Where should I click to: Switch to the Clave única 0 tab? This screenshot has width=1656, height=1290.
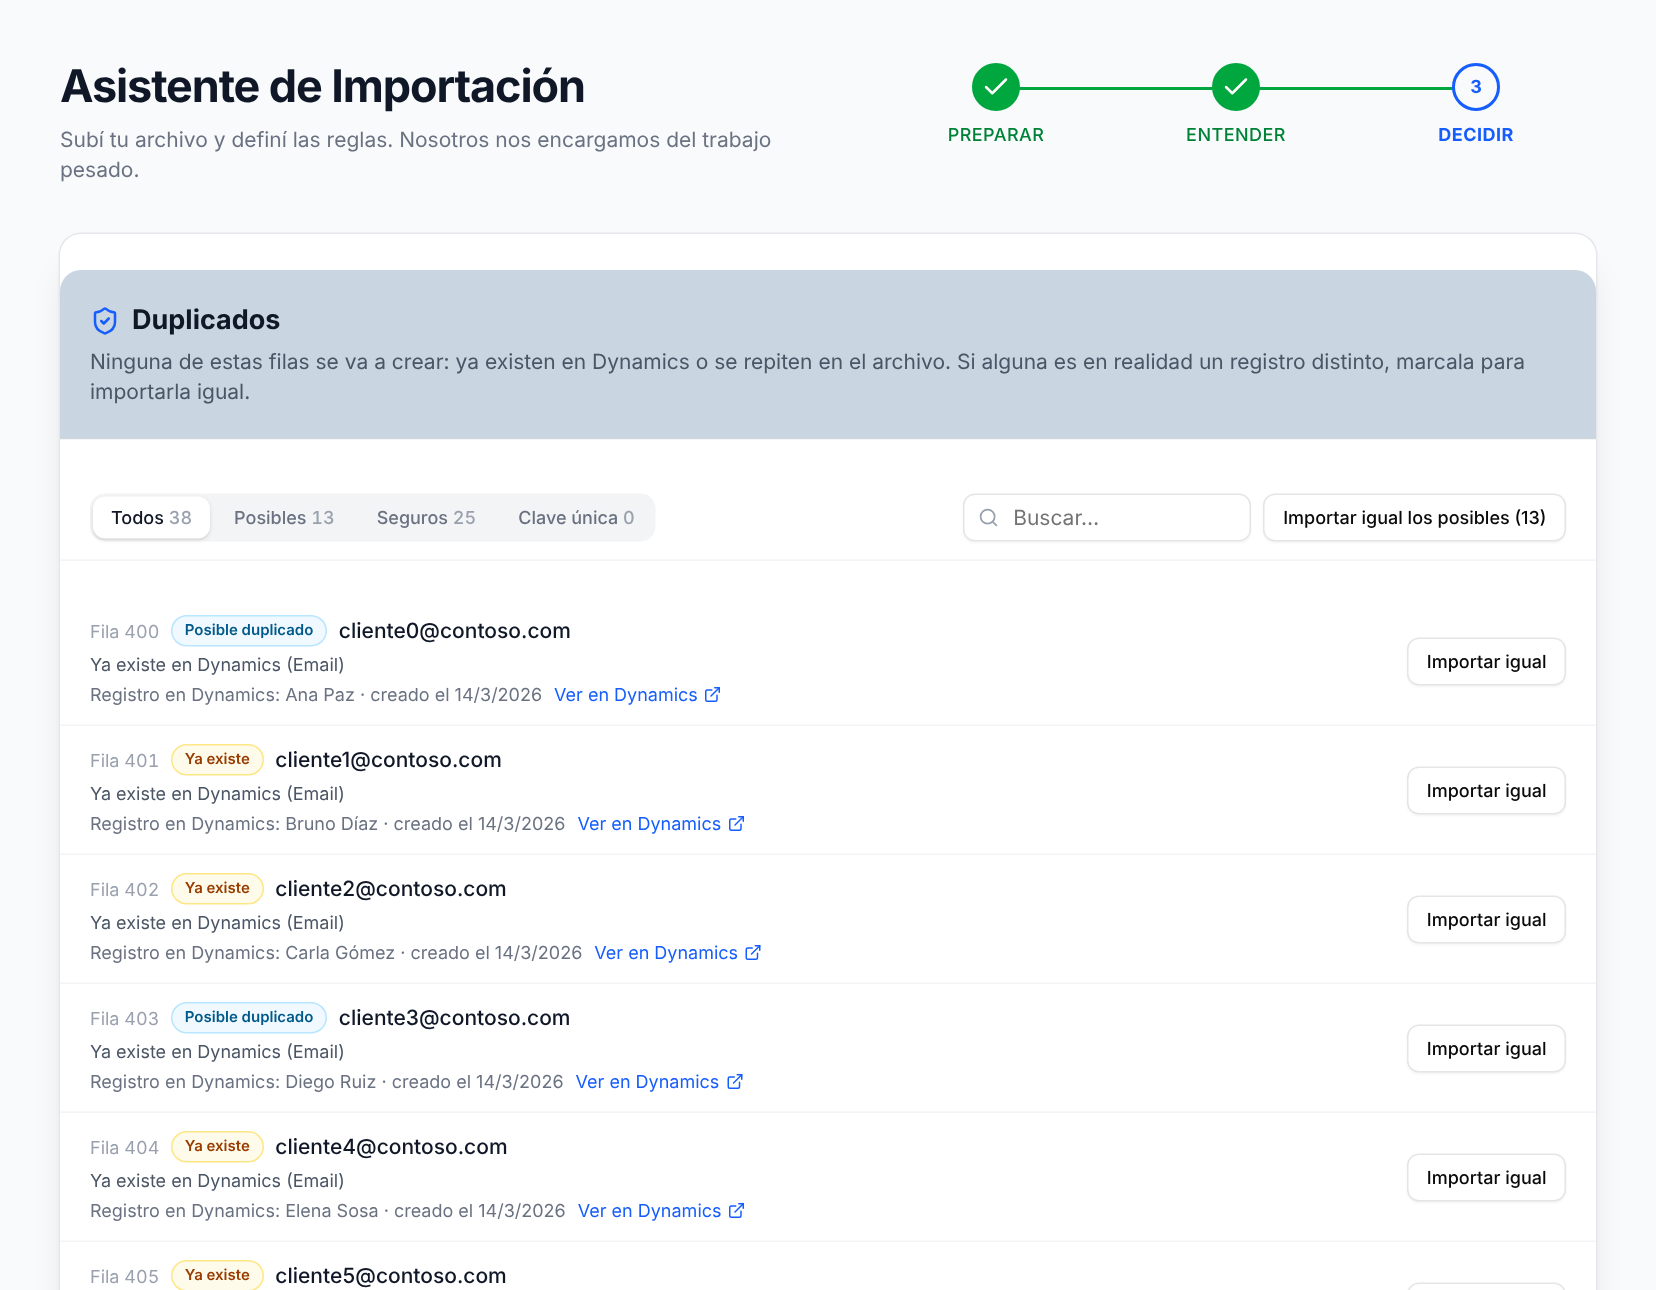pyautogui.click(x=576, y=518)
